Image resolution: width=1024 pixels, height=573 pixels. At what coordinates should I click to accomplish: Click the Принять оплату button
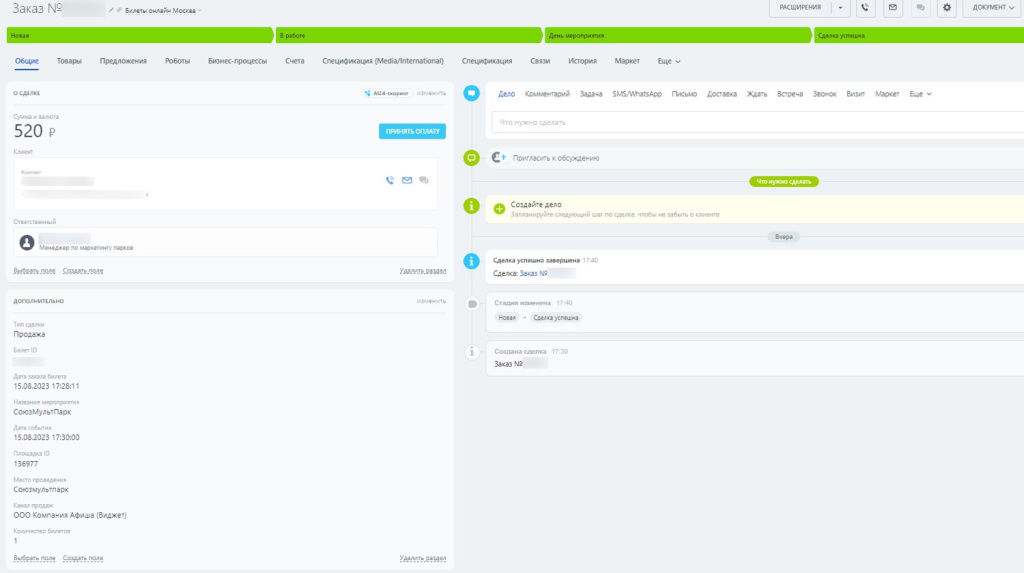pos(412,131)
